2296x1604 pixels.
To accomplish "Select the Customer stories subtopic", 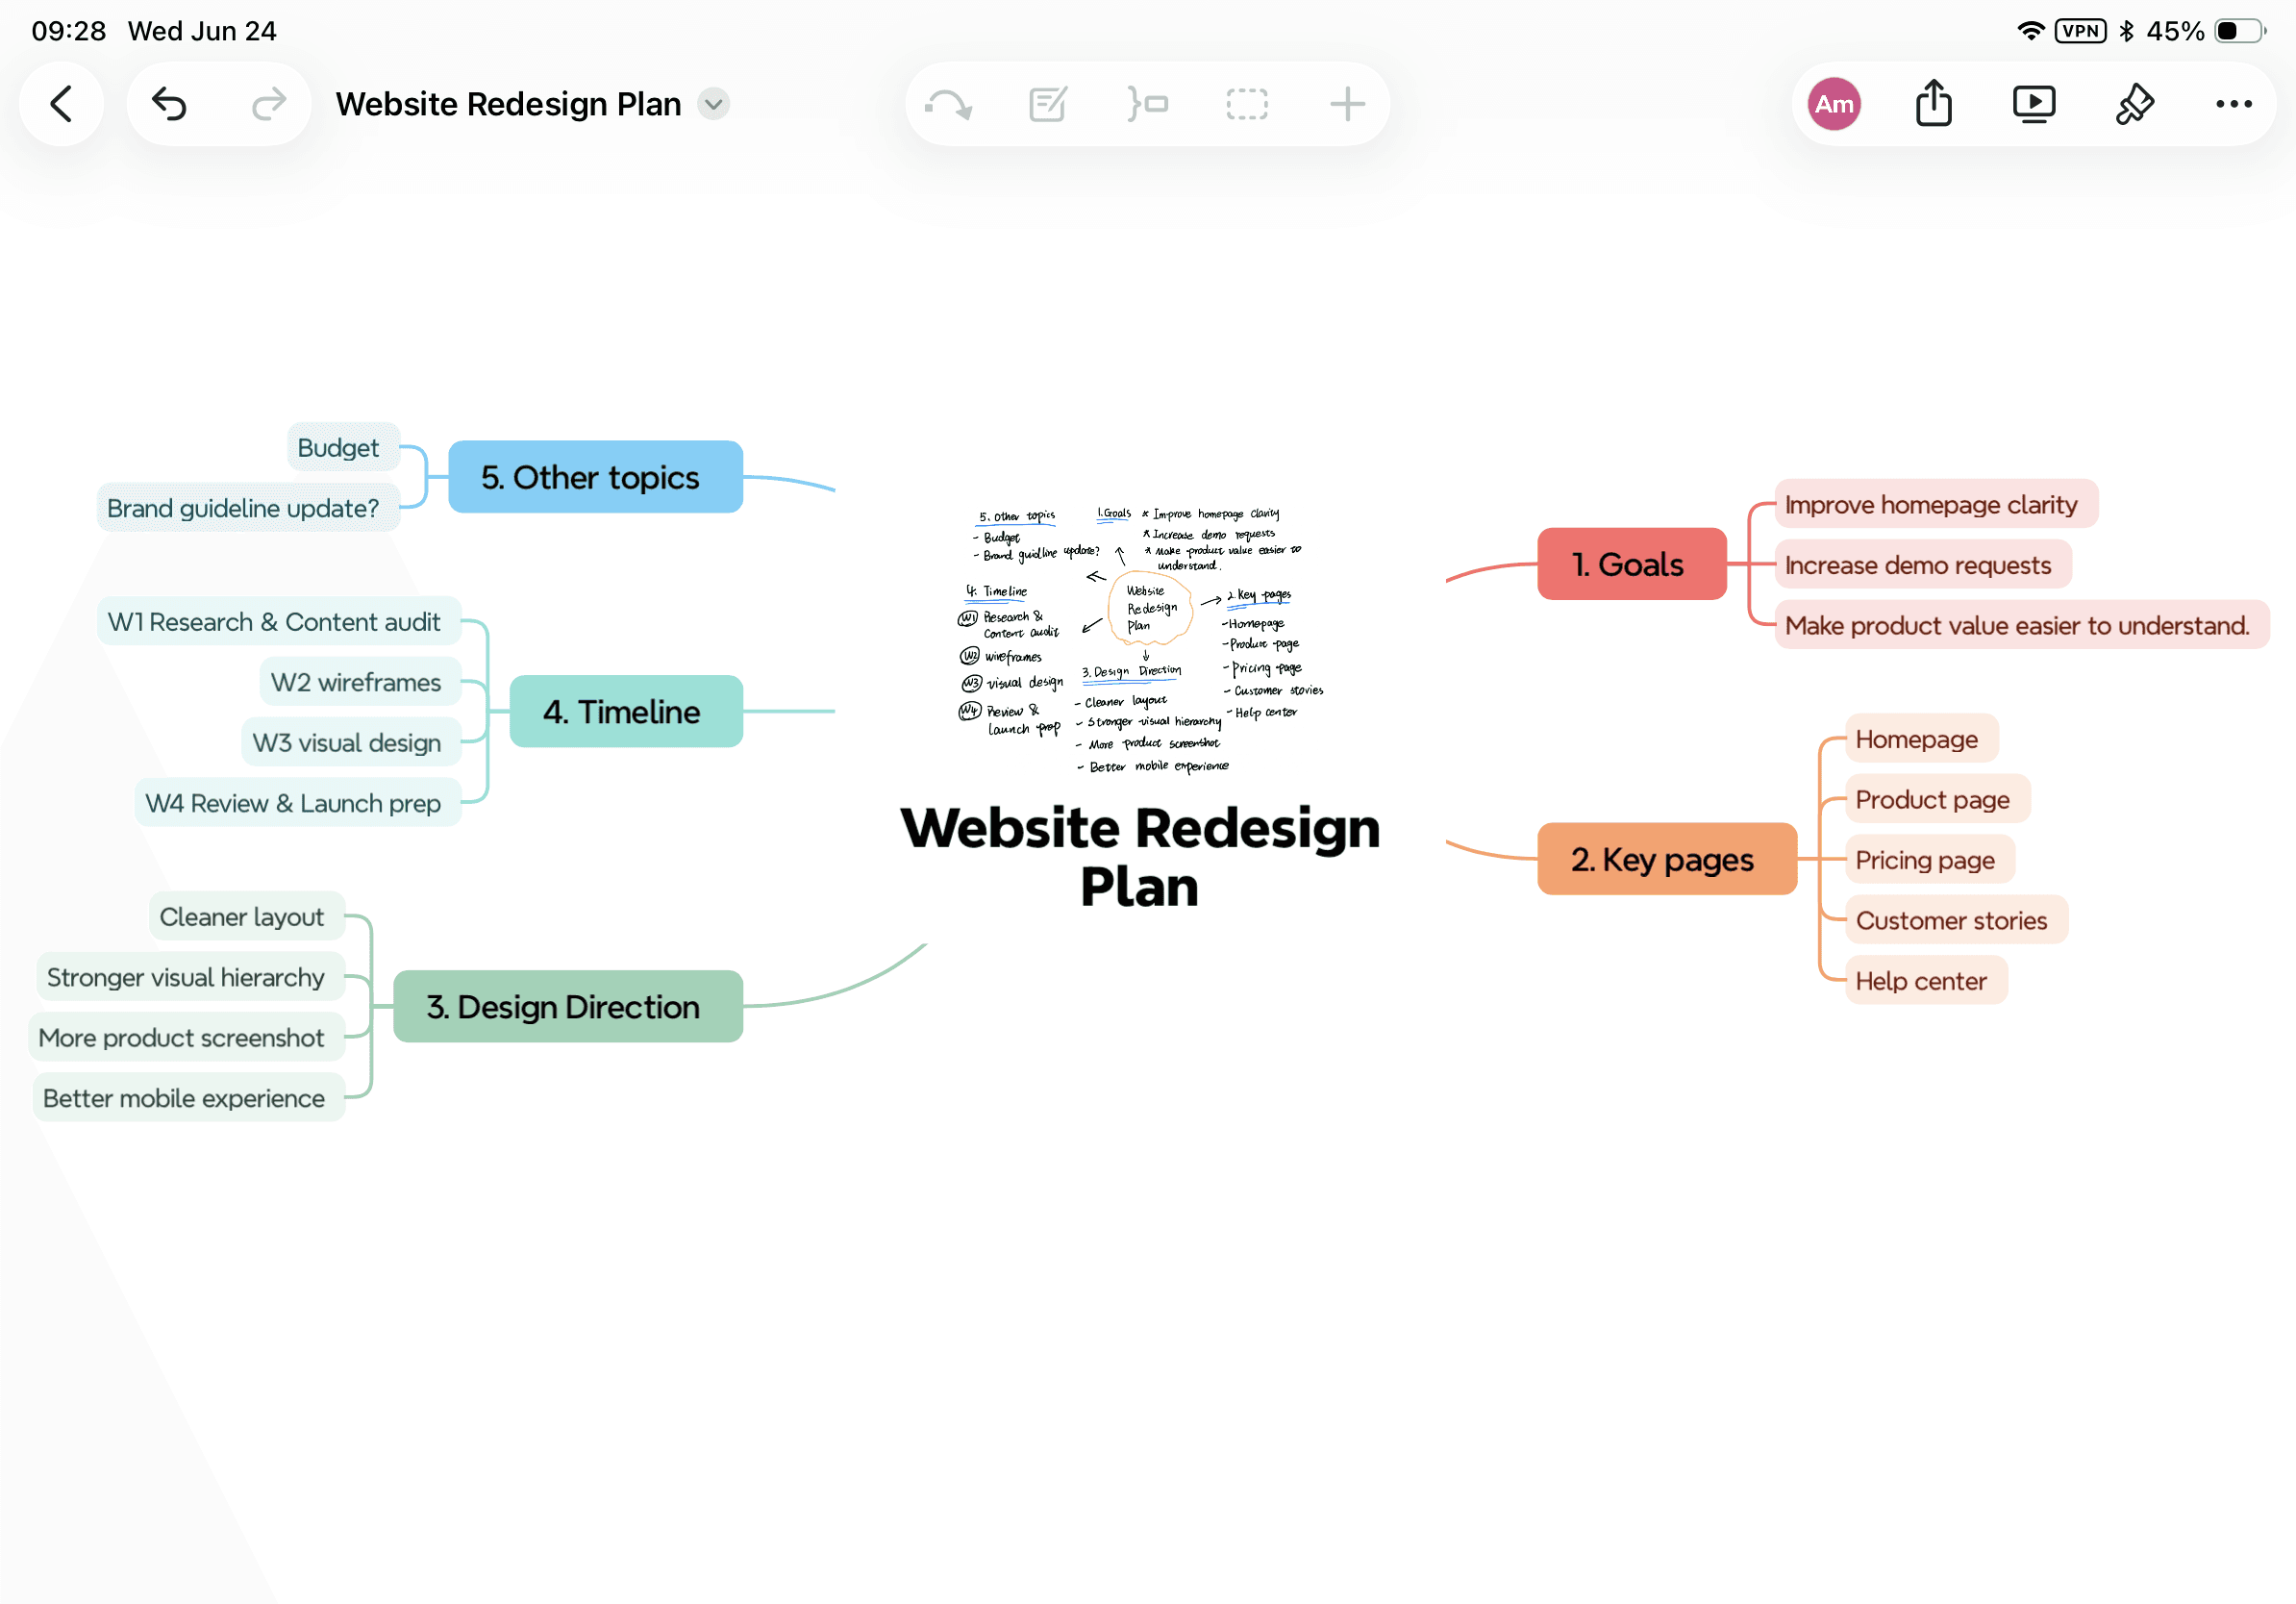I will click(x=1956, y=920).
